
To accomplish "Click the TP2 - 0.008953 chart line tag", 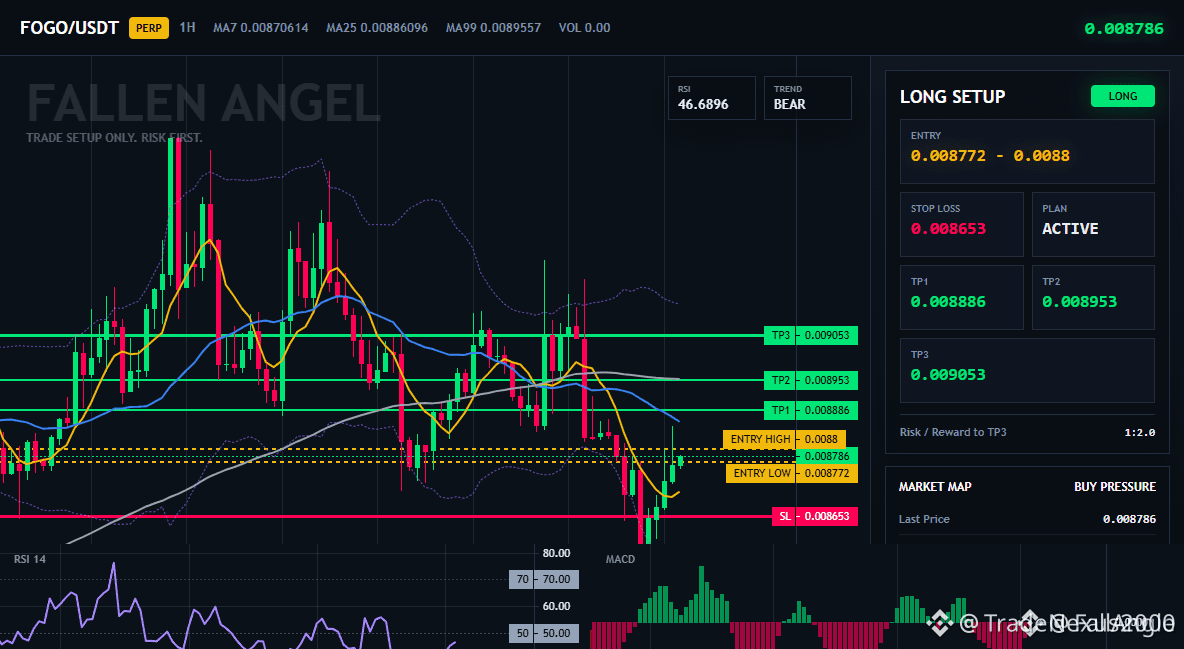I will pos(811,380).
